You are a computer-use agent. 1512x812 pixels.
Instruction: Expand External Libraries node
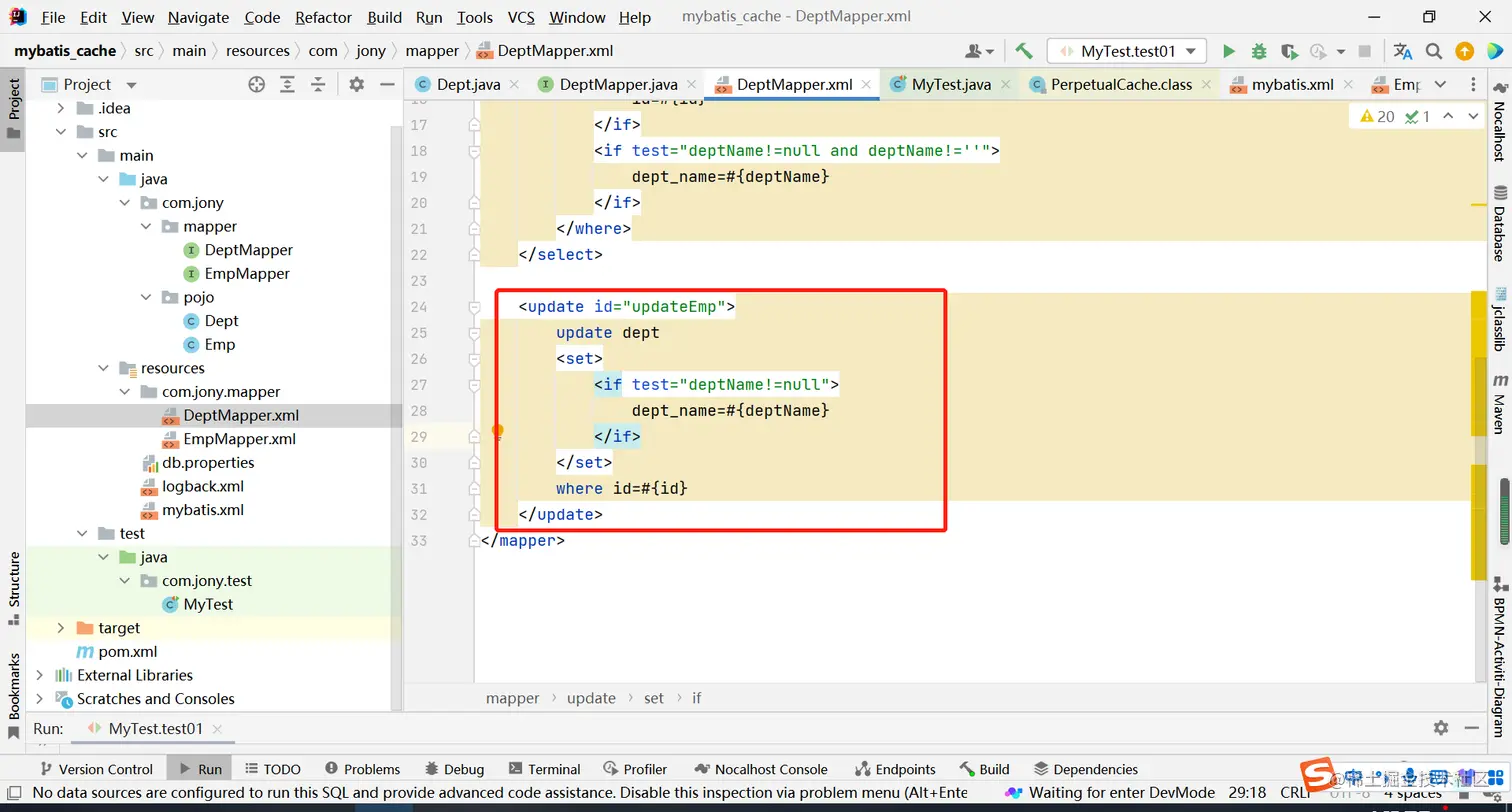coord(40,675)
